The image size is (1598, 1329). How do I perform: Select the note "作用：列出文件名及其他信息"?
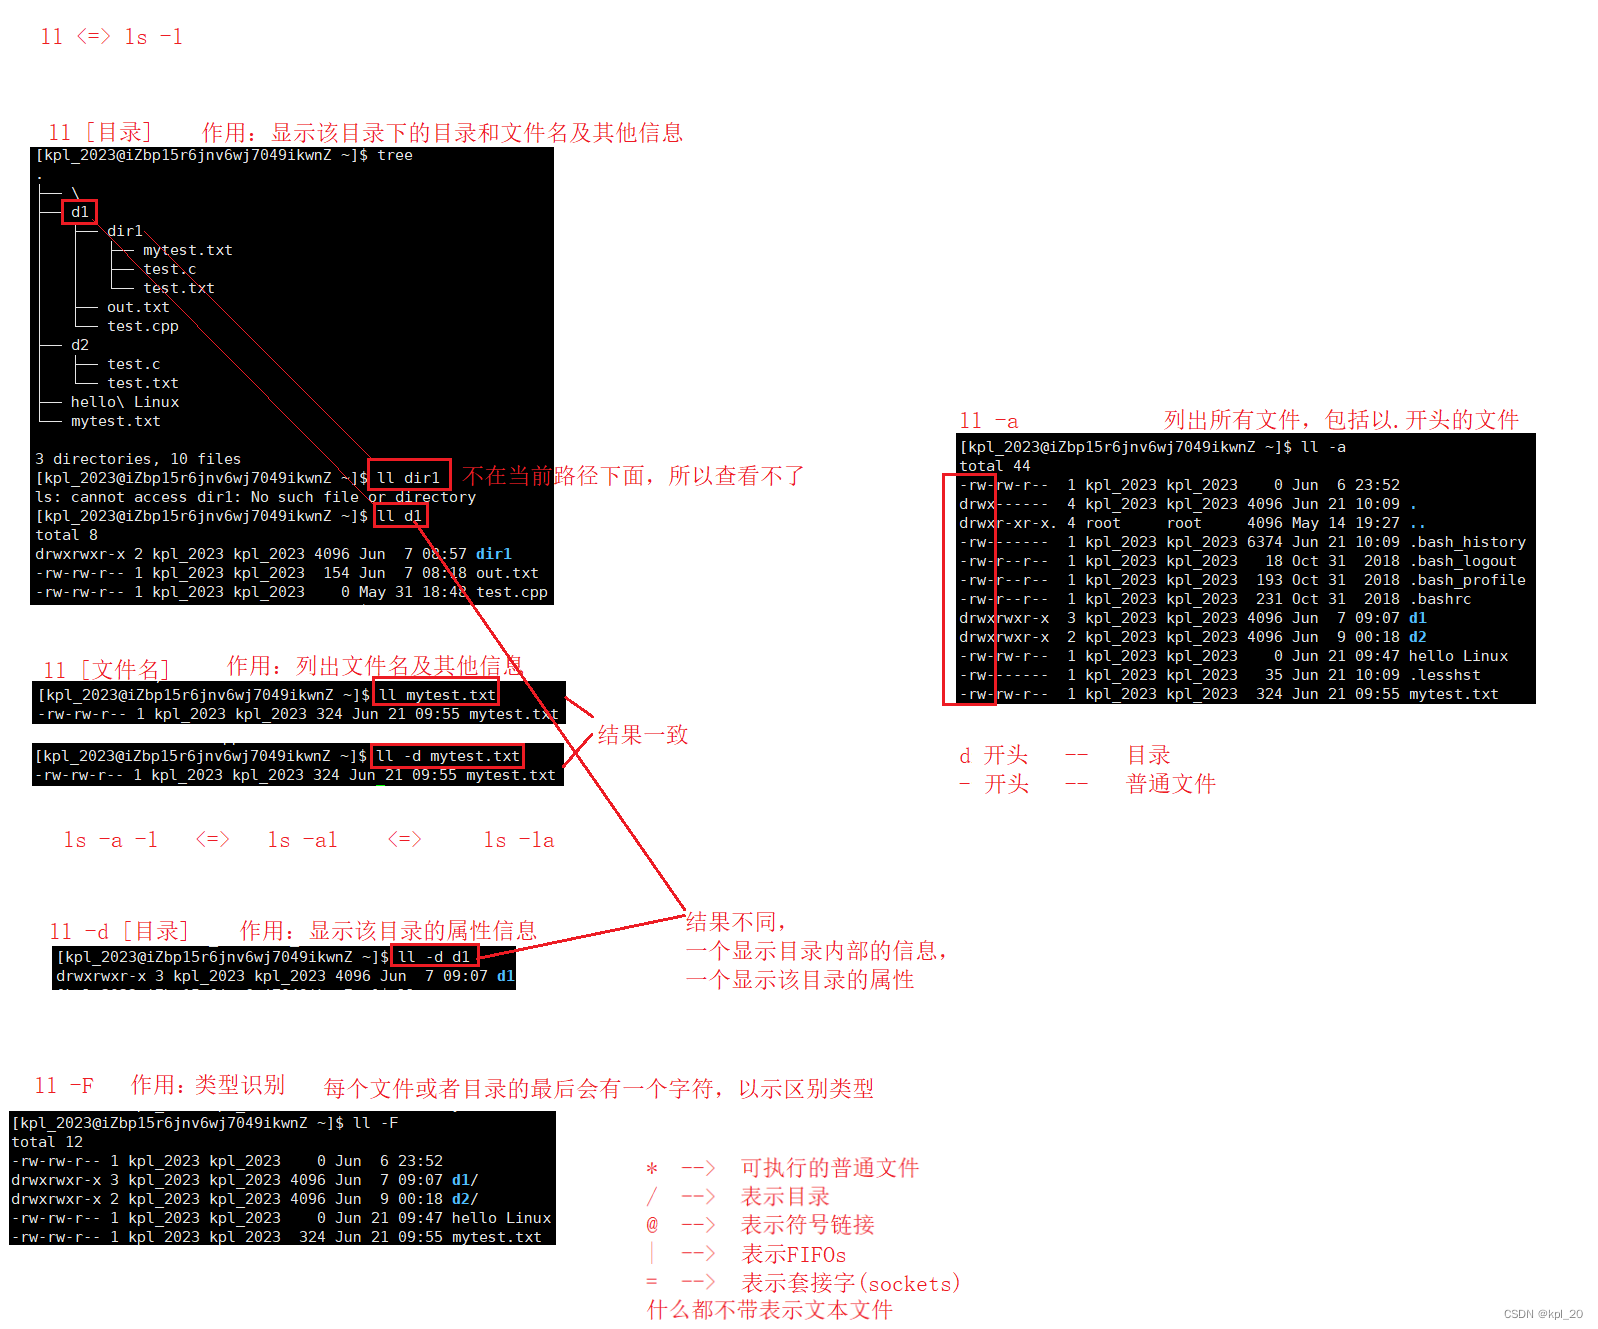click(x=375, y=666)
